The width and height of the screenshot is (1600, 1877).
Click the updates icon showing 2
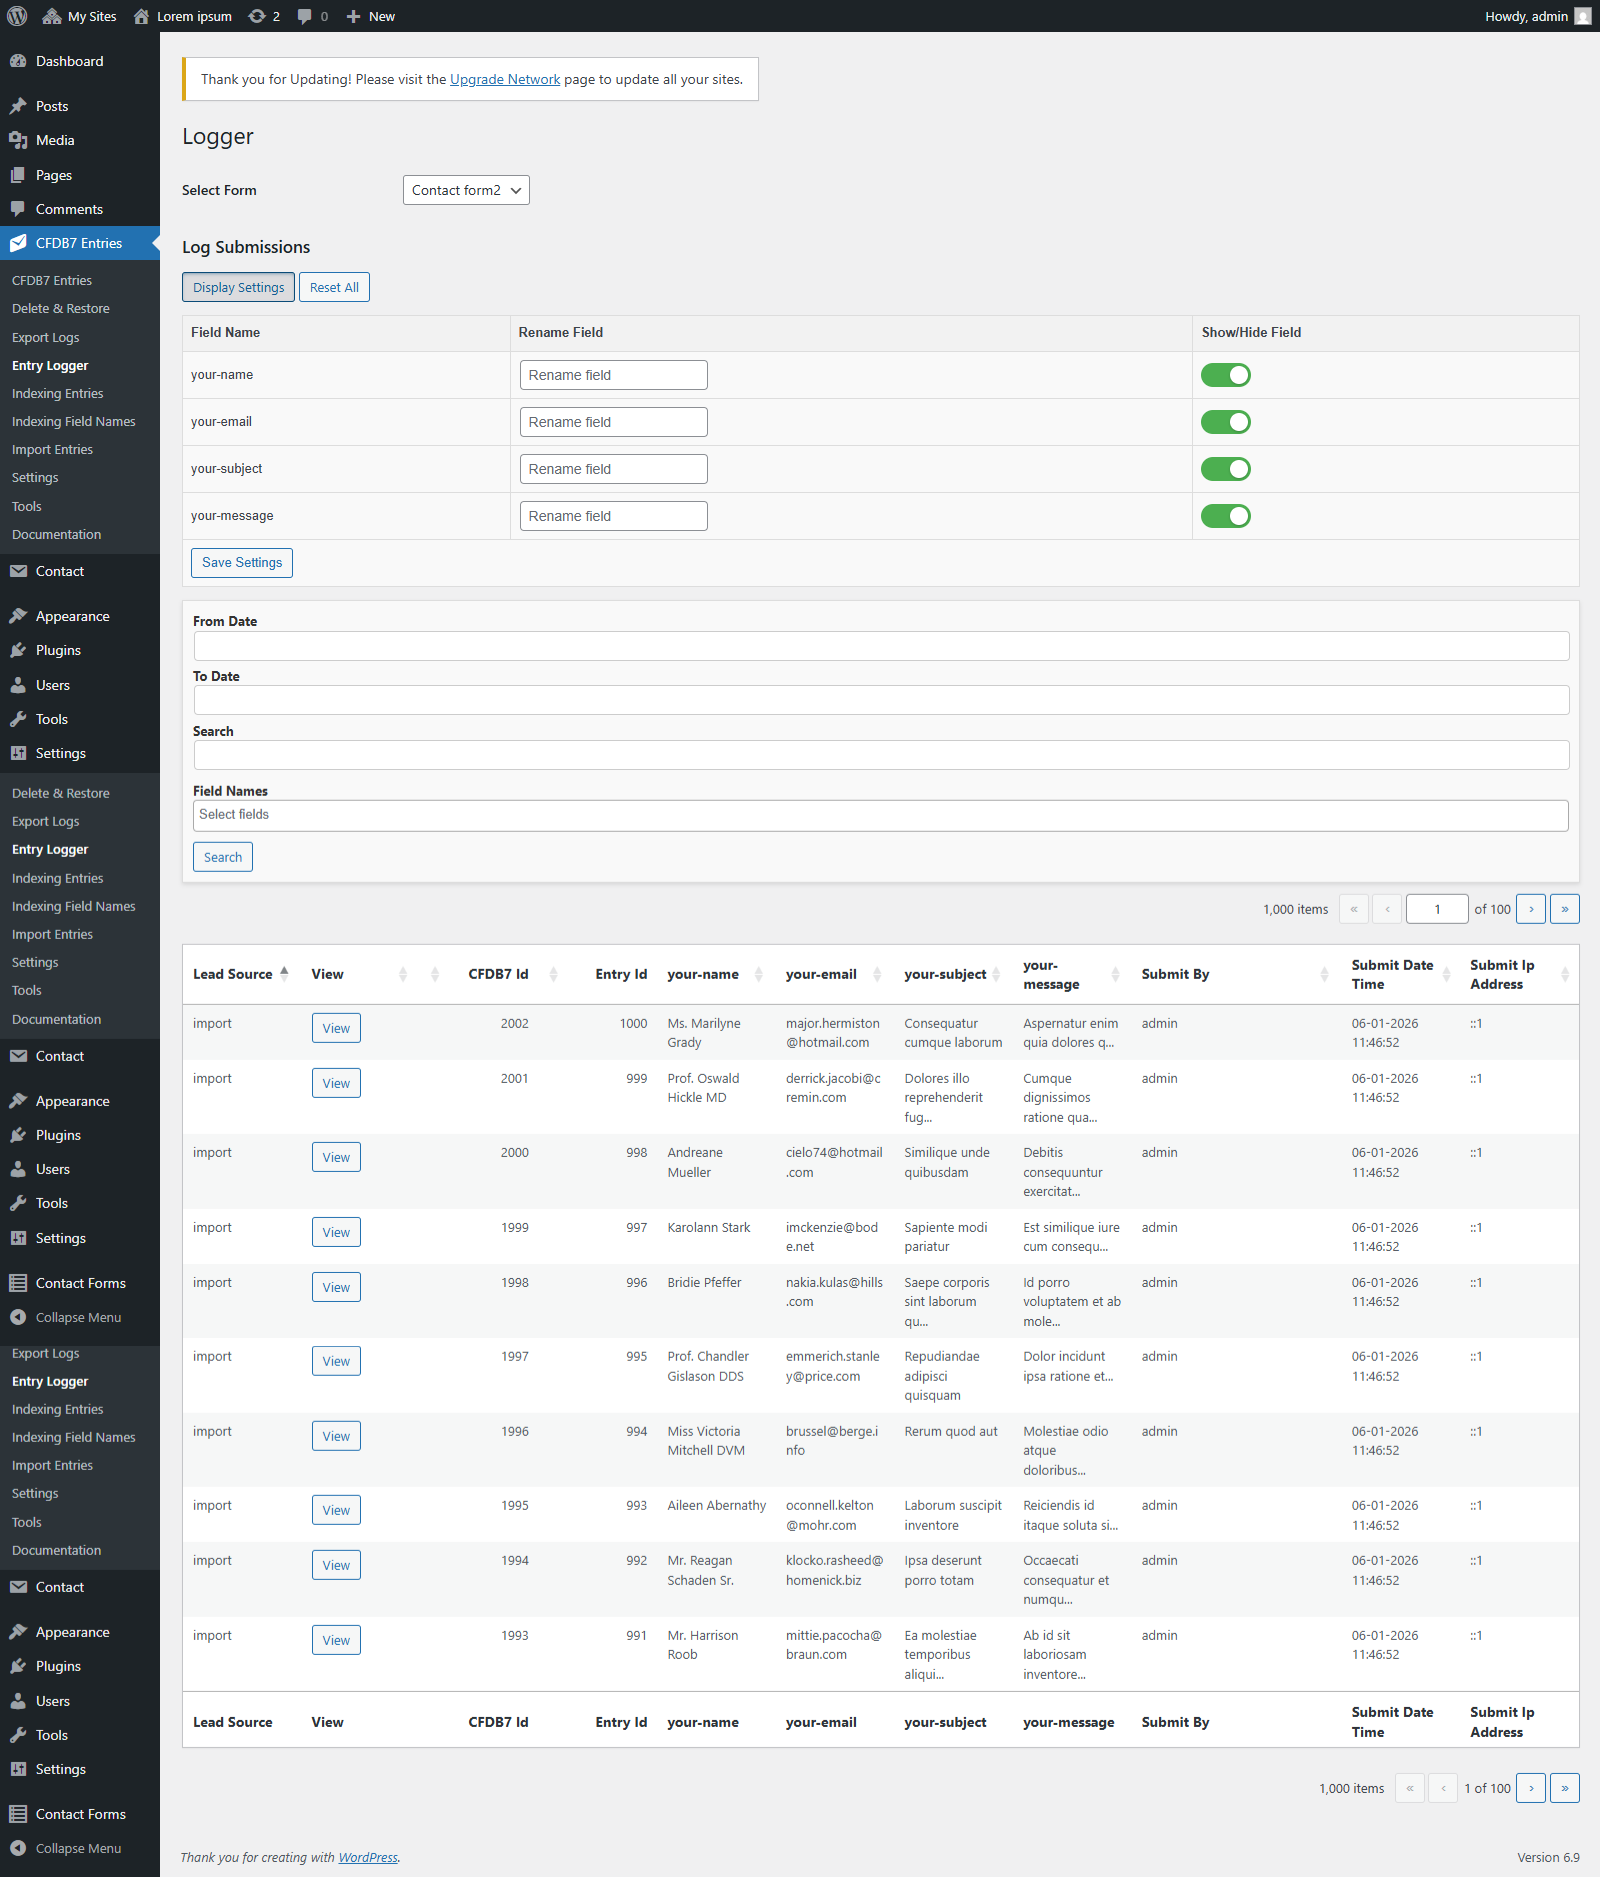click(x=257, y=16)
